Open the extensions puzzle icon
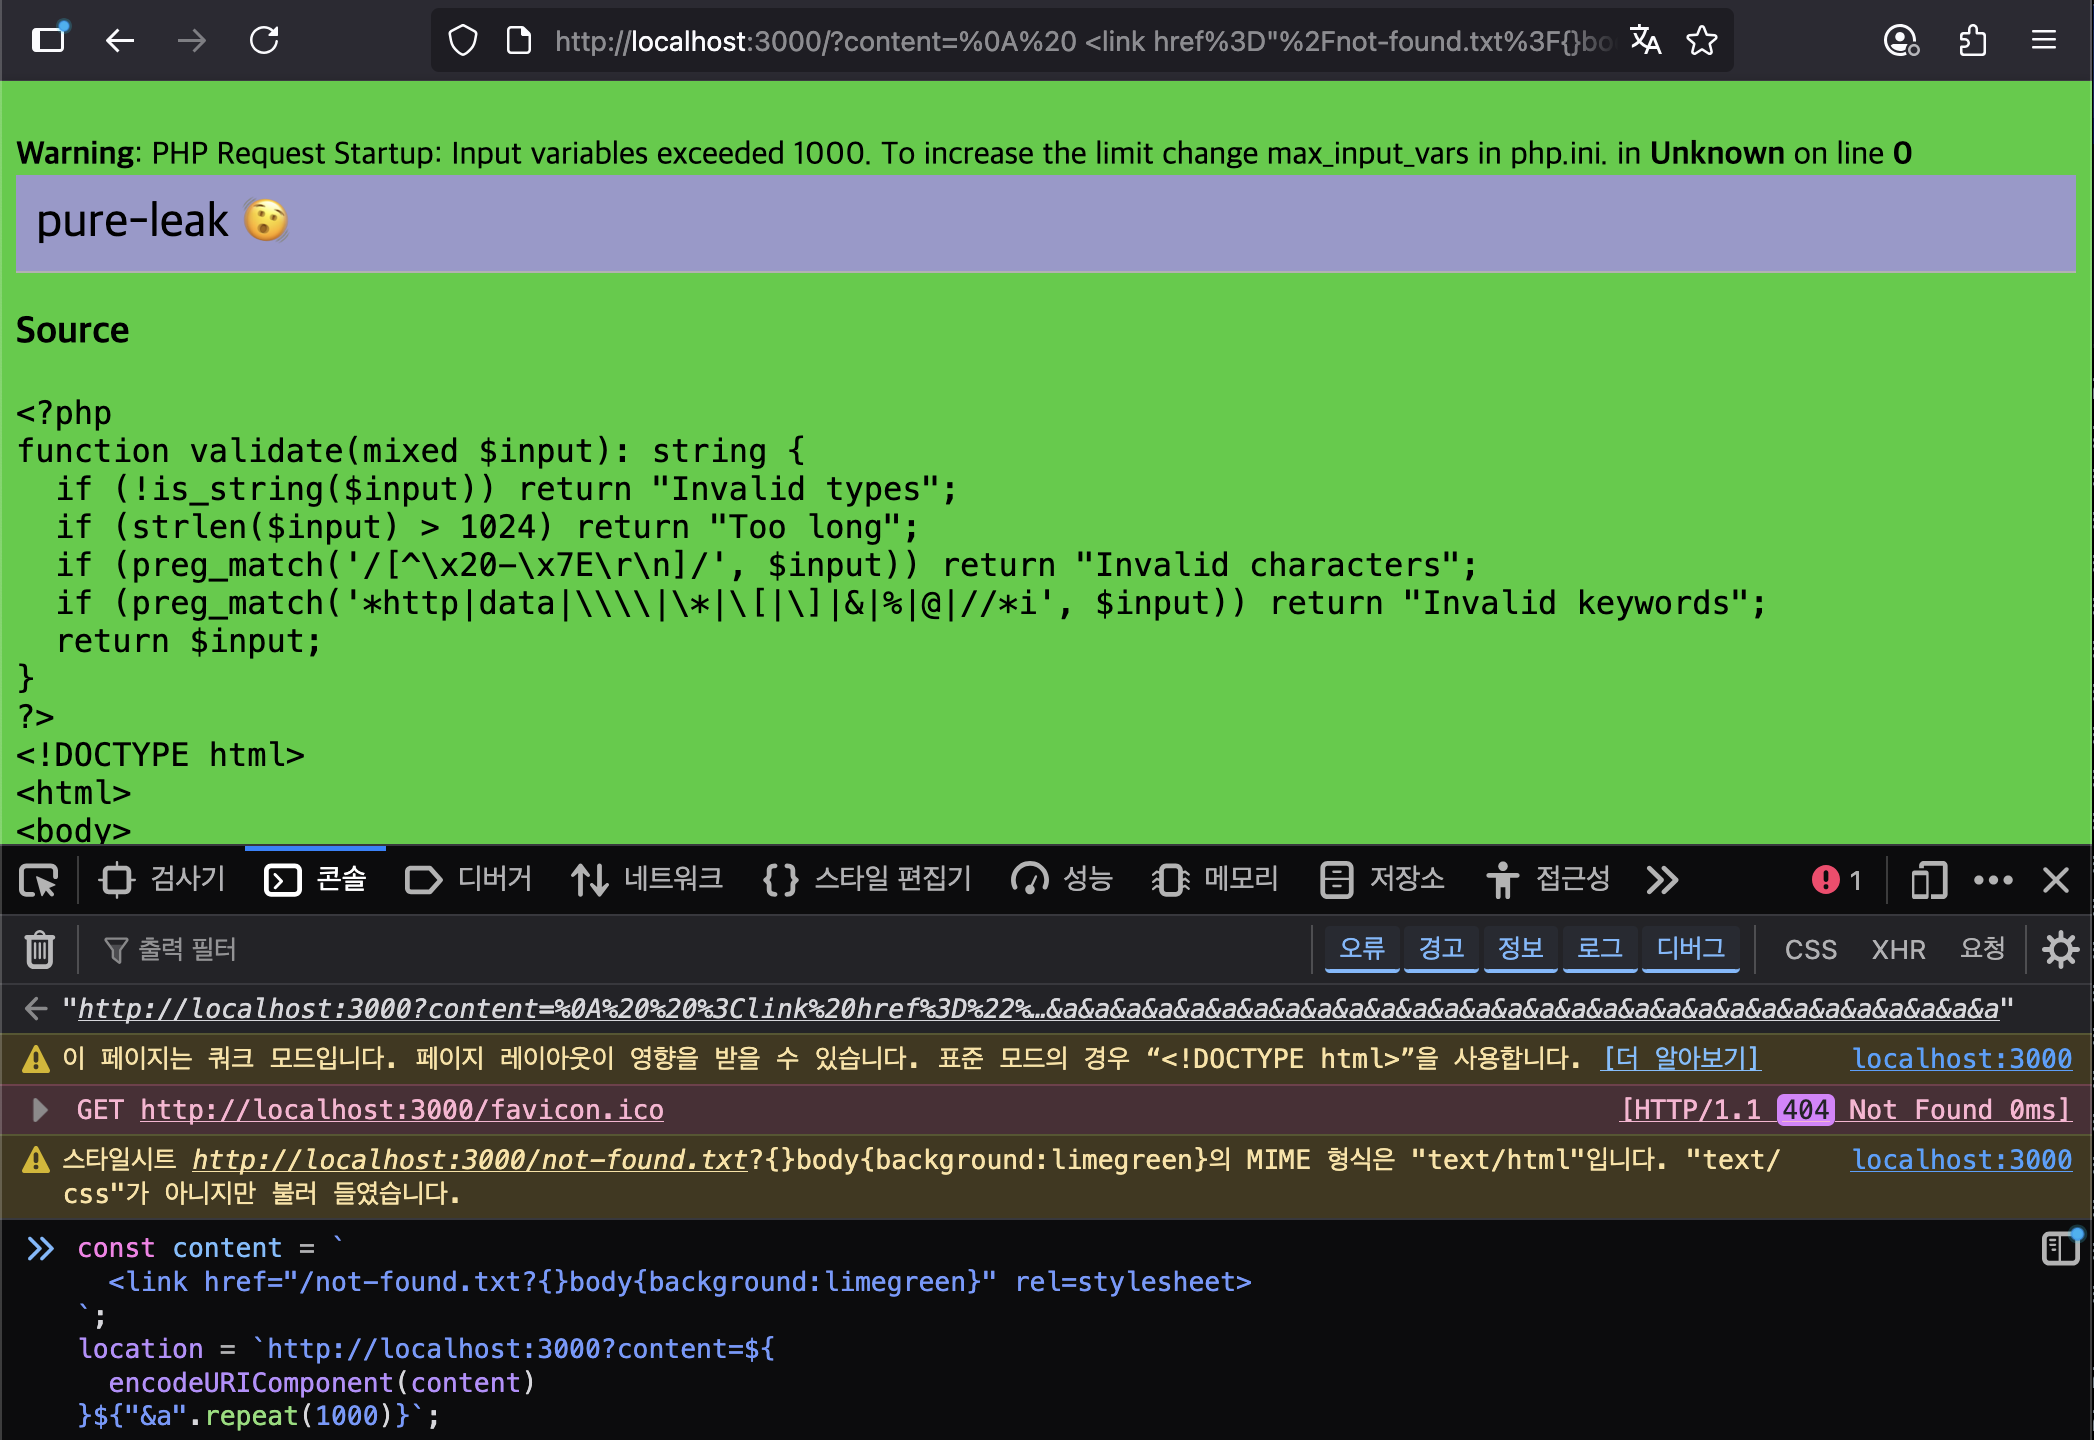 click(1972, 41)
